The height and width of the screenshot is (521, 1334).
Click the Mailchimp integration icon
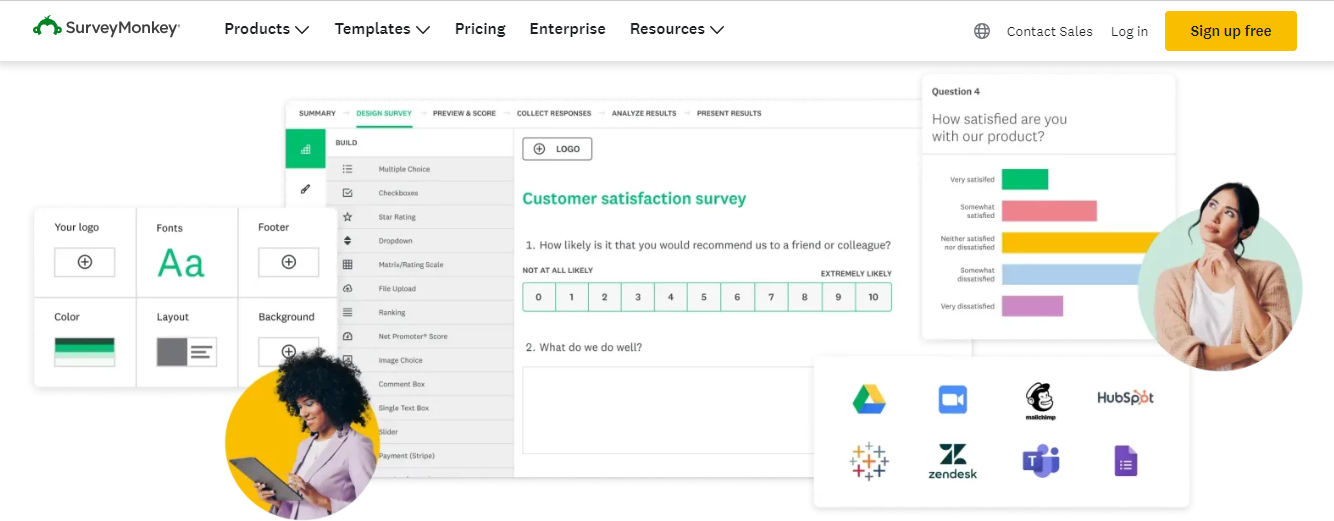1040,401
